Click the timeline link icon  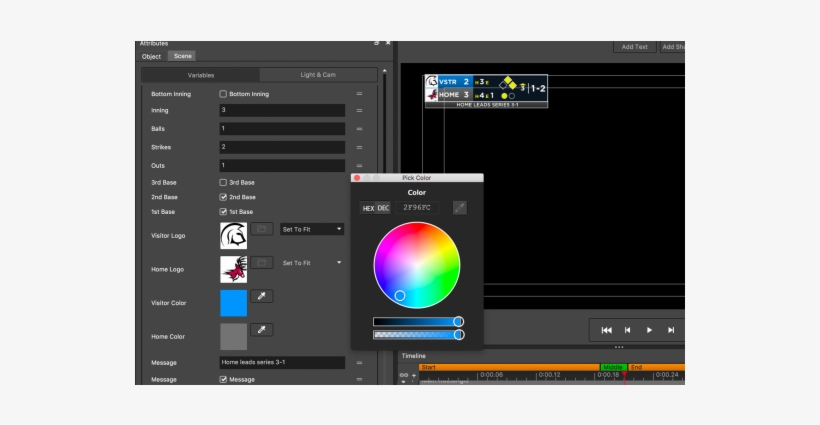(x=404, y=375)
